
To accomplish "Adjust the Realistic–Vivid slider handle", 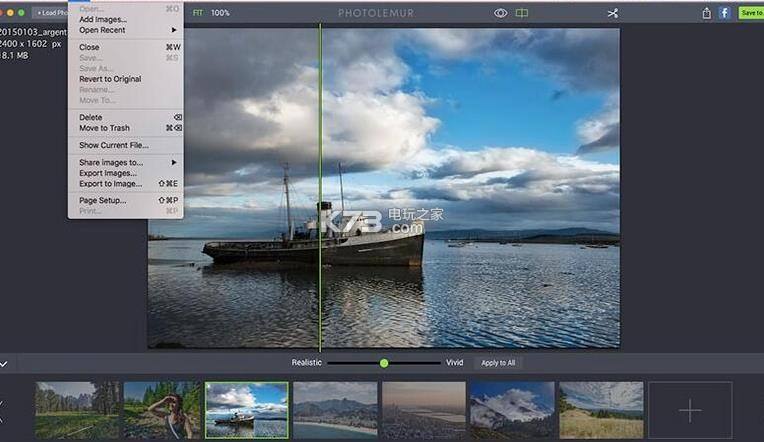I will pos(384,363).
